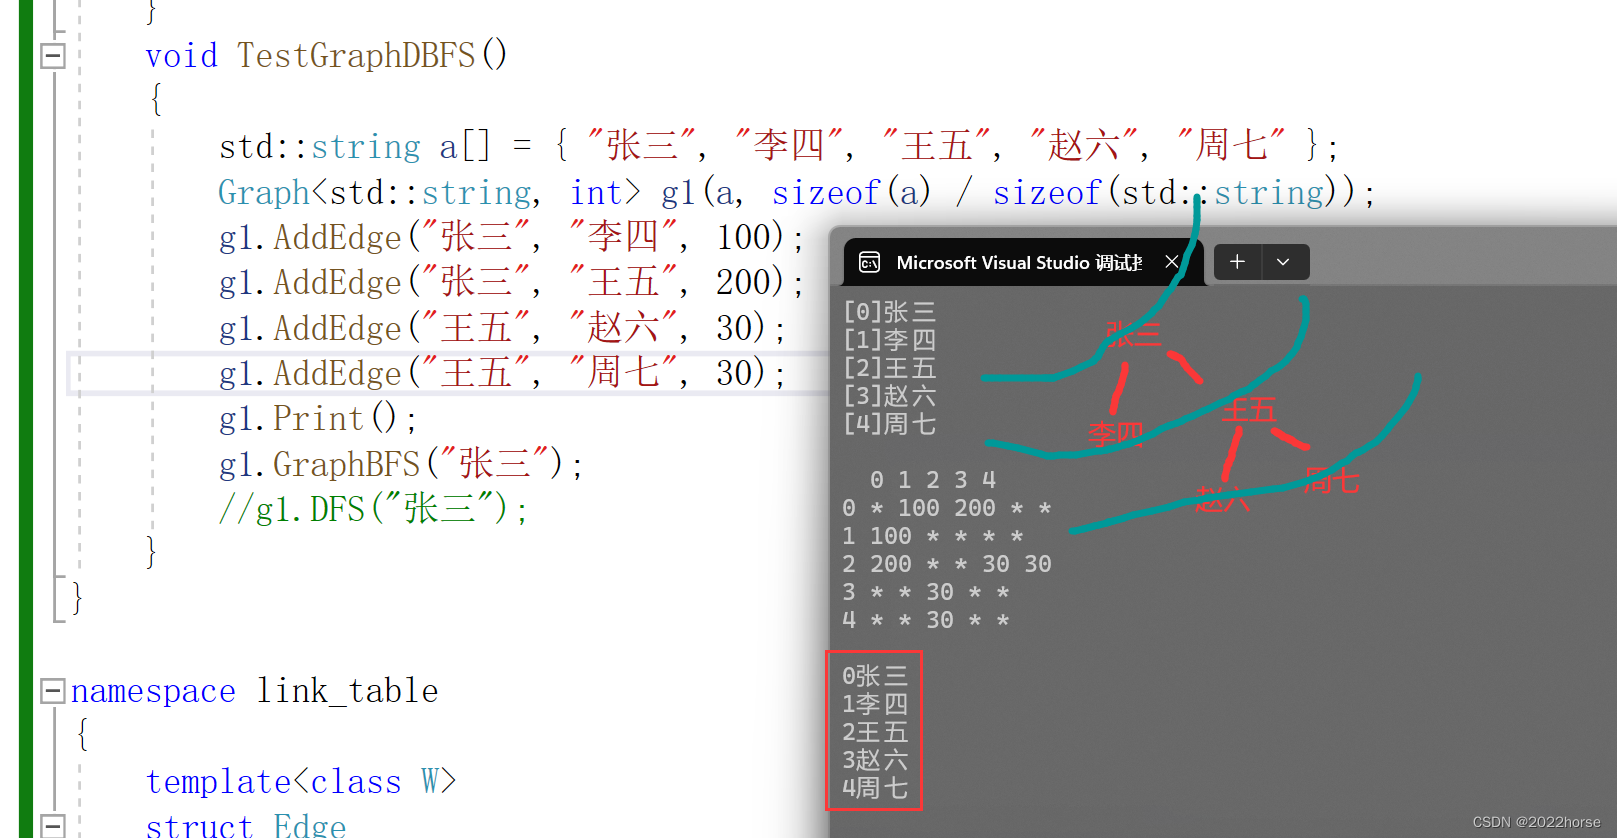Select the Microsoft Visual Studio debug console tab

pyautogui.click(x=1020, y=262)
